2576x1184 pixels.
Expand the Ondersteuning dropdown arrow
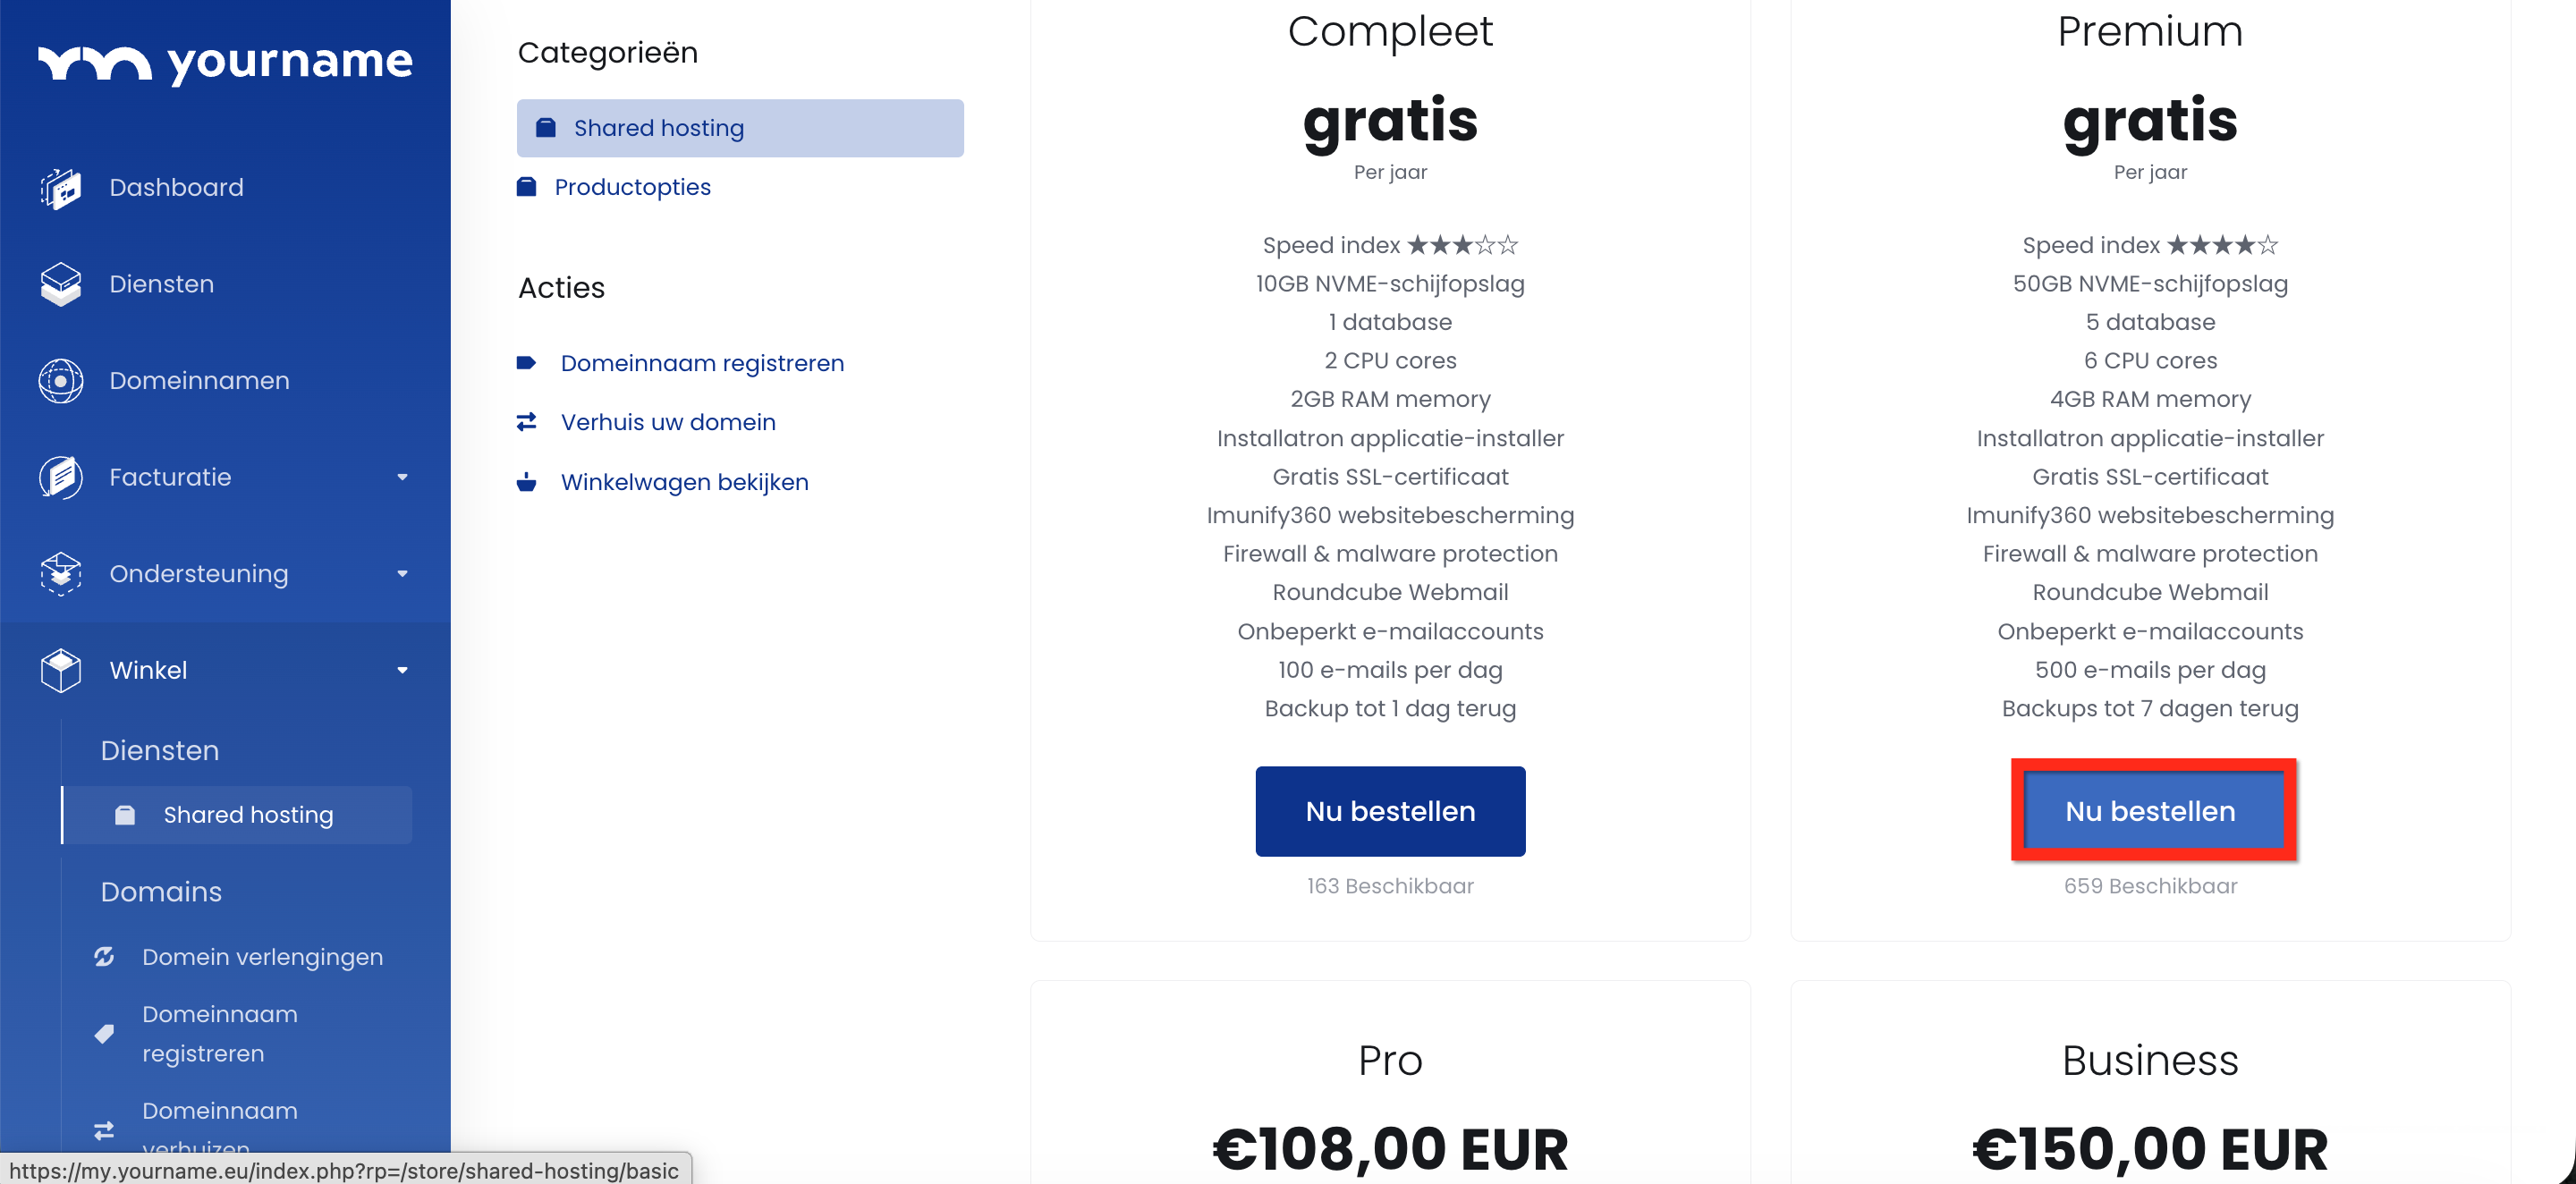tap(402, 574)
